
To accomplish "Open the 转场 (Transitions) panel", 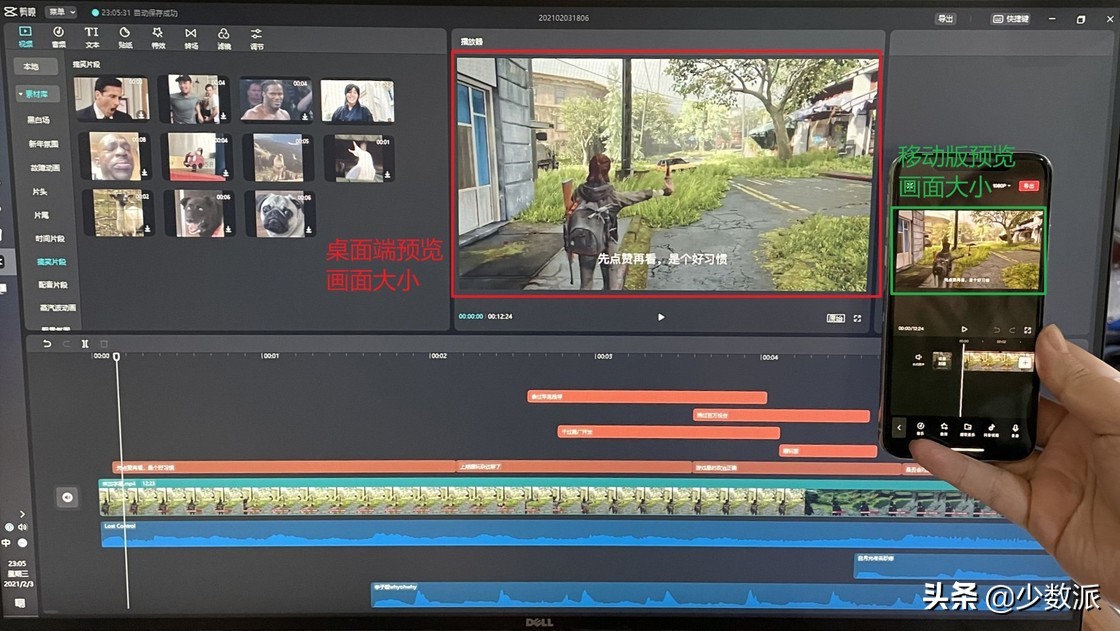I will coord(190,37).
